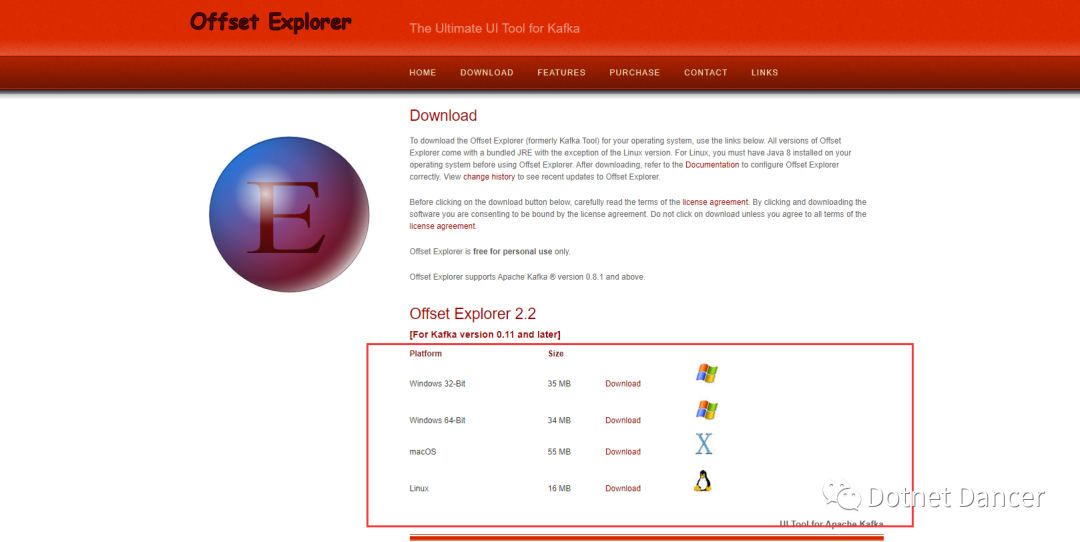Download the macOS version
1080x542 pixels.
click(623, 452)
